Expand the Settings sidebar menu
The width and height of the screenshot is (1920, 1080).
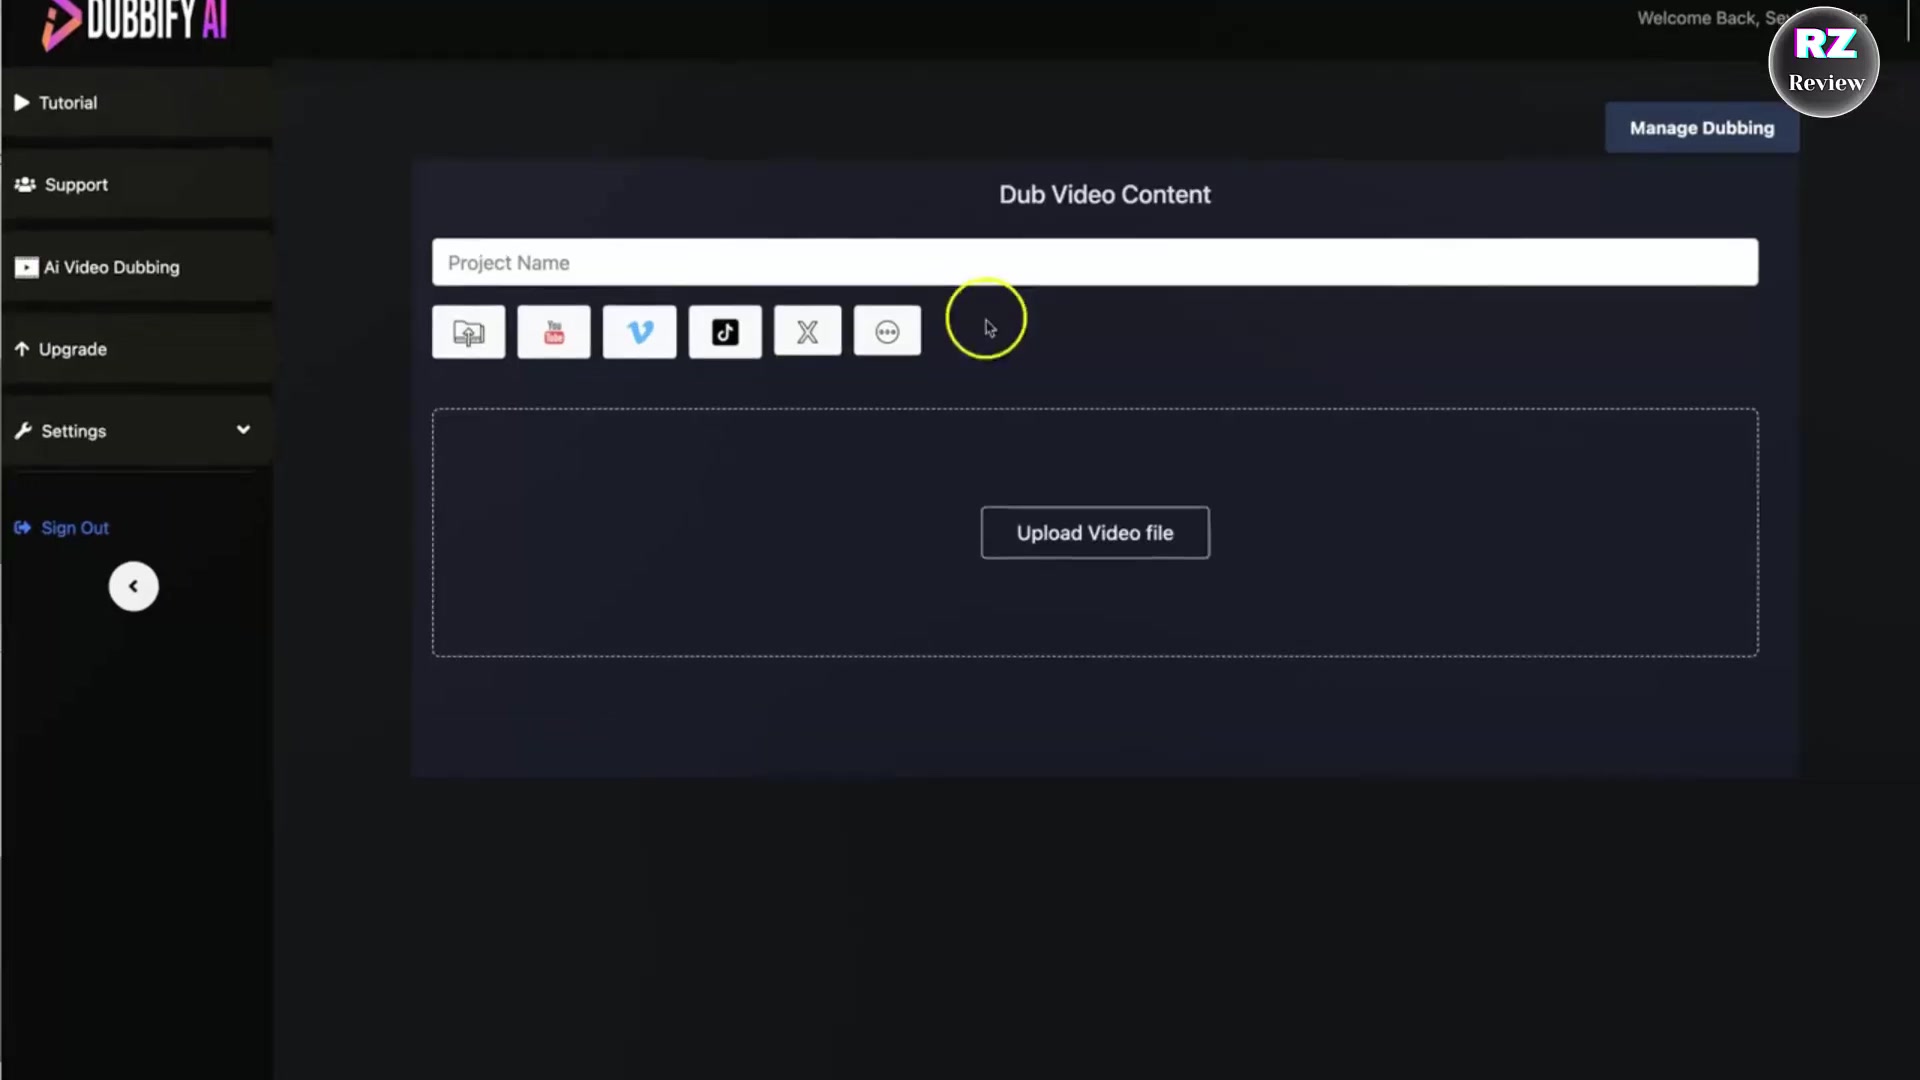(136, 431)
